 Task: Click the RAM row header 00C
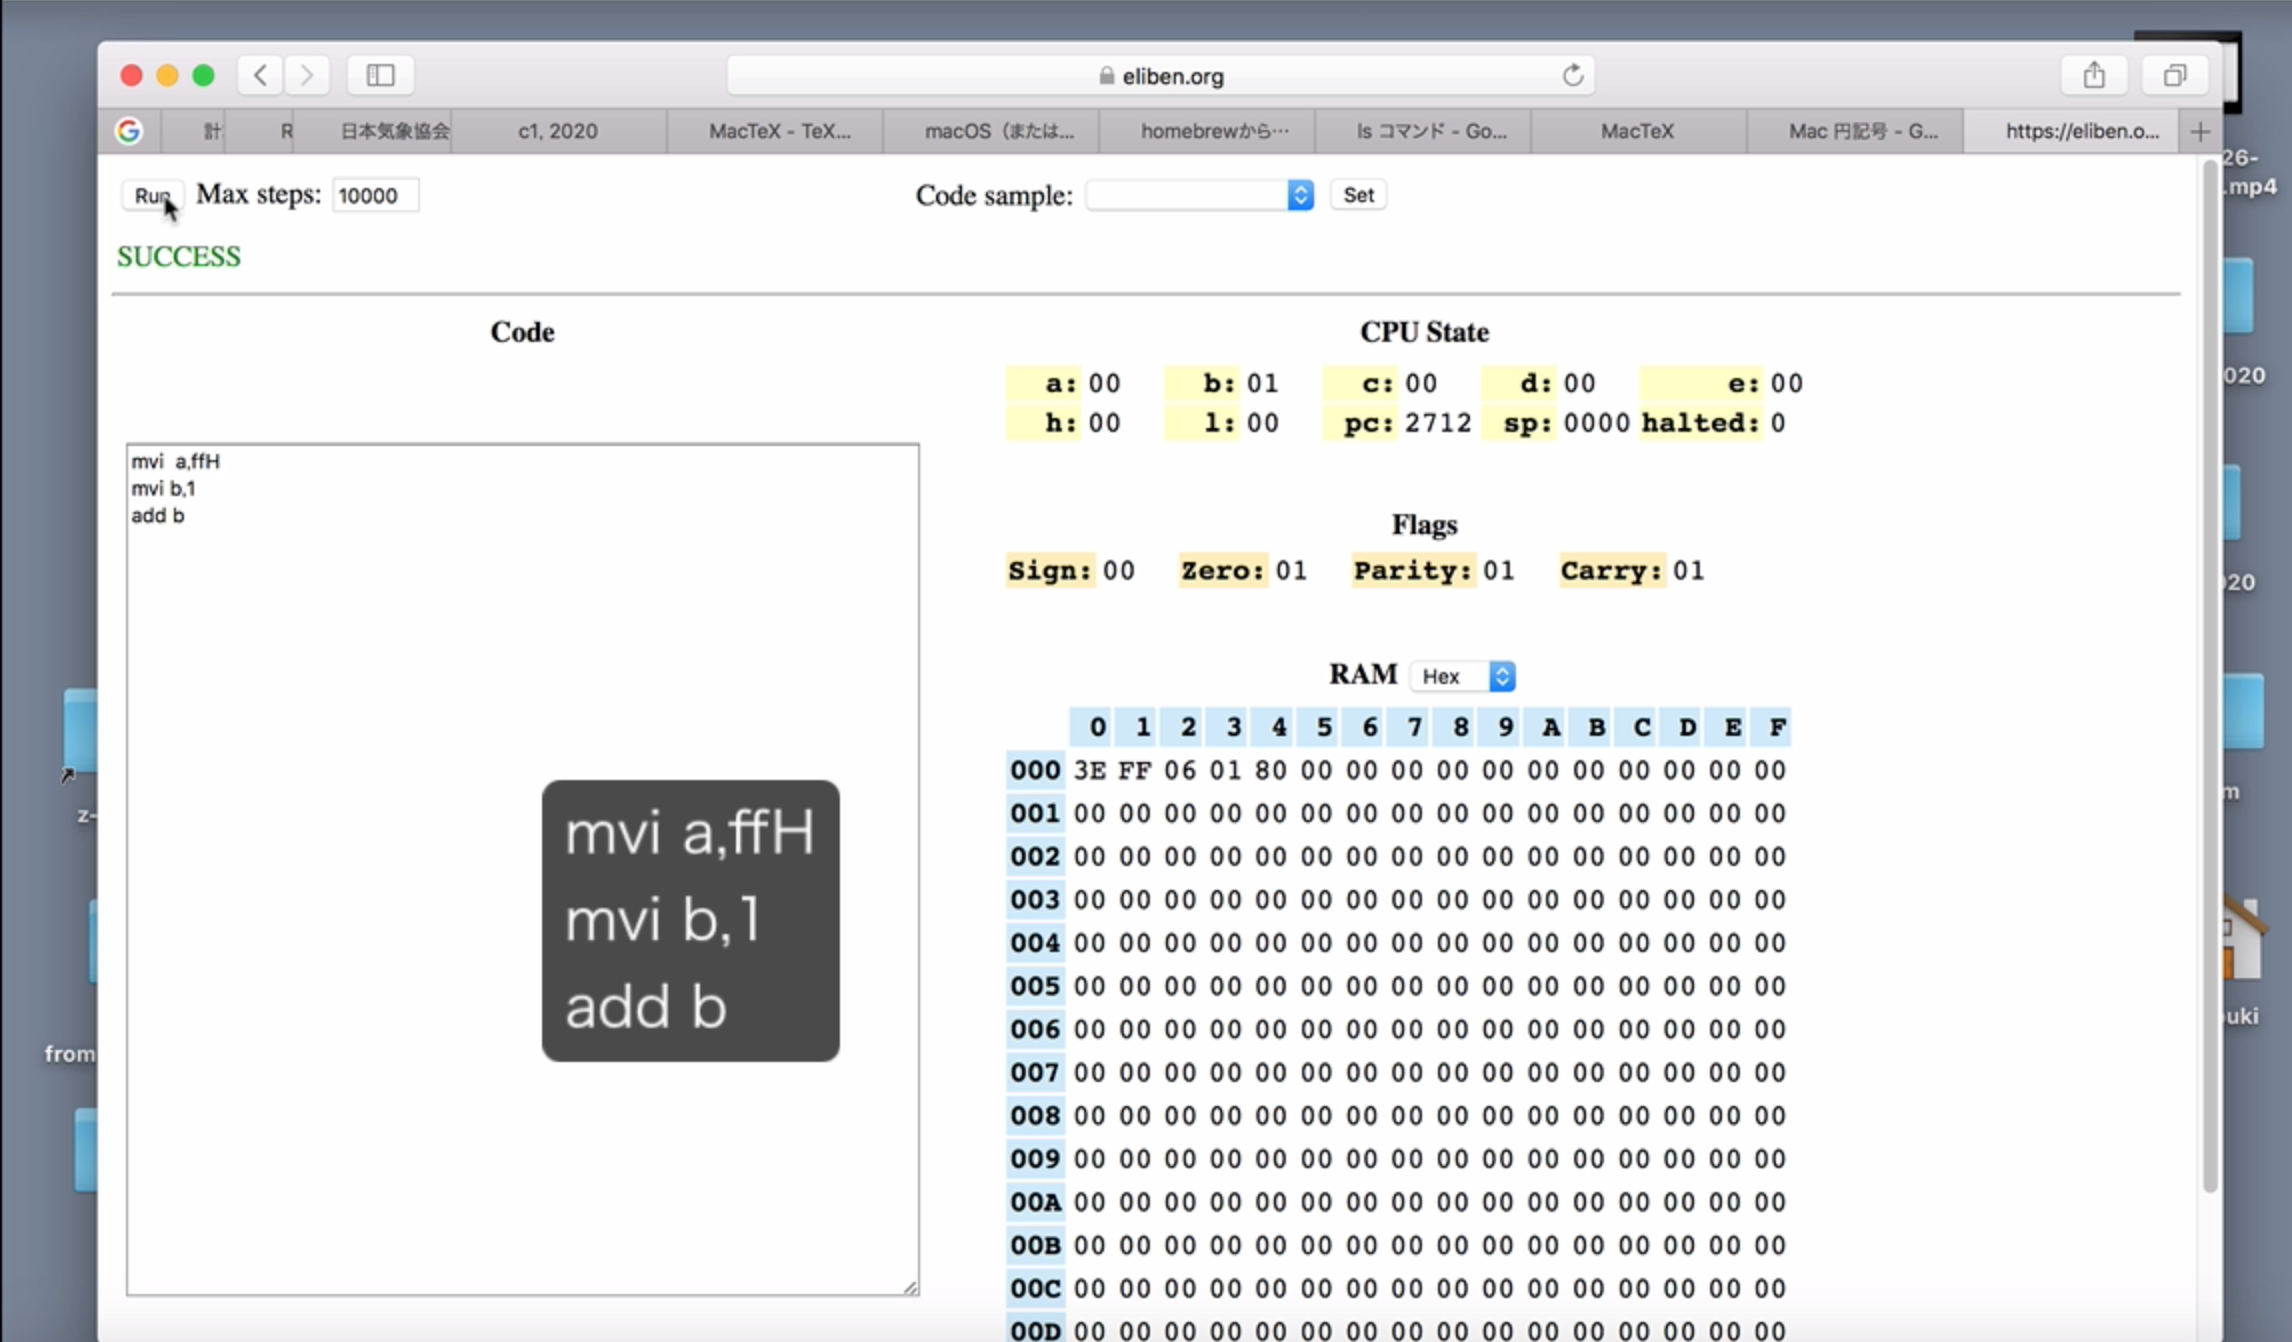pos(1035,1288)
